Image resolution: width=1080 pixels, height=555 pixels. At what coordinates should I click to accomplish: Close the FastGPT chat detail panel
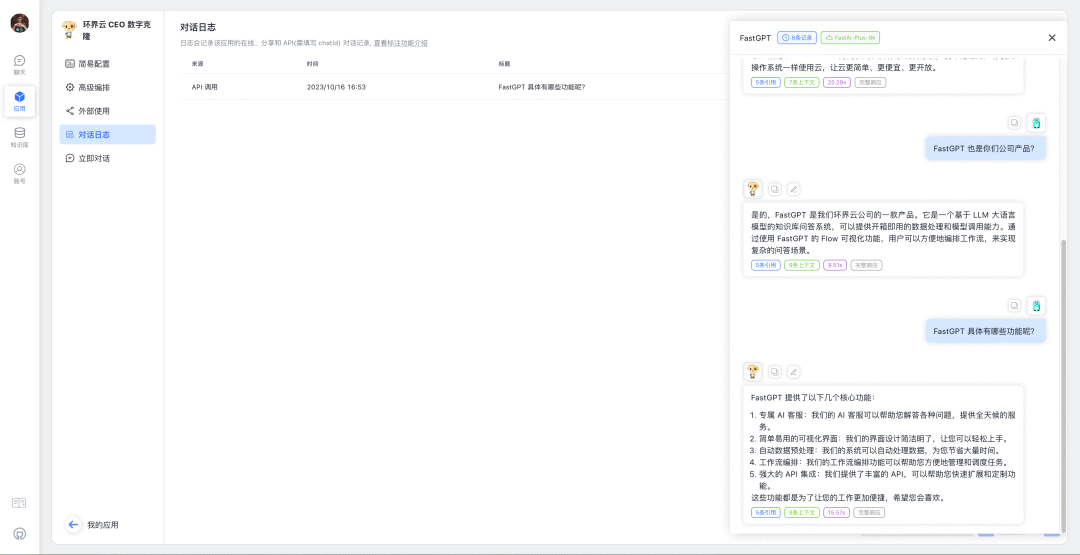[x=1052, y=38]
